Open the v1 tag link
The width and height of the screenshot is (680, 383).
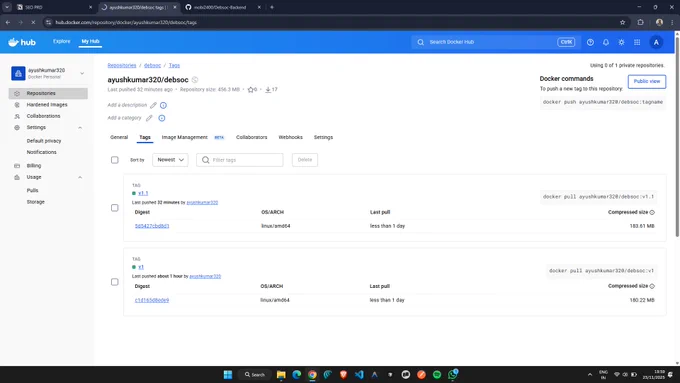click(141, 267)
